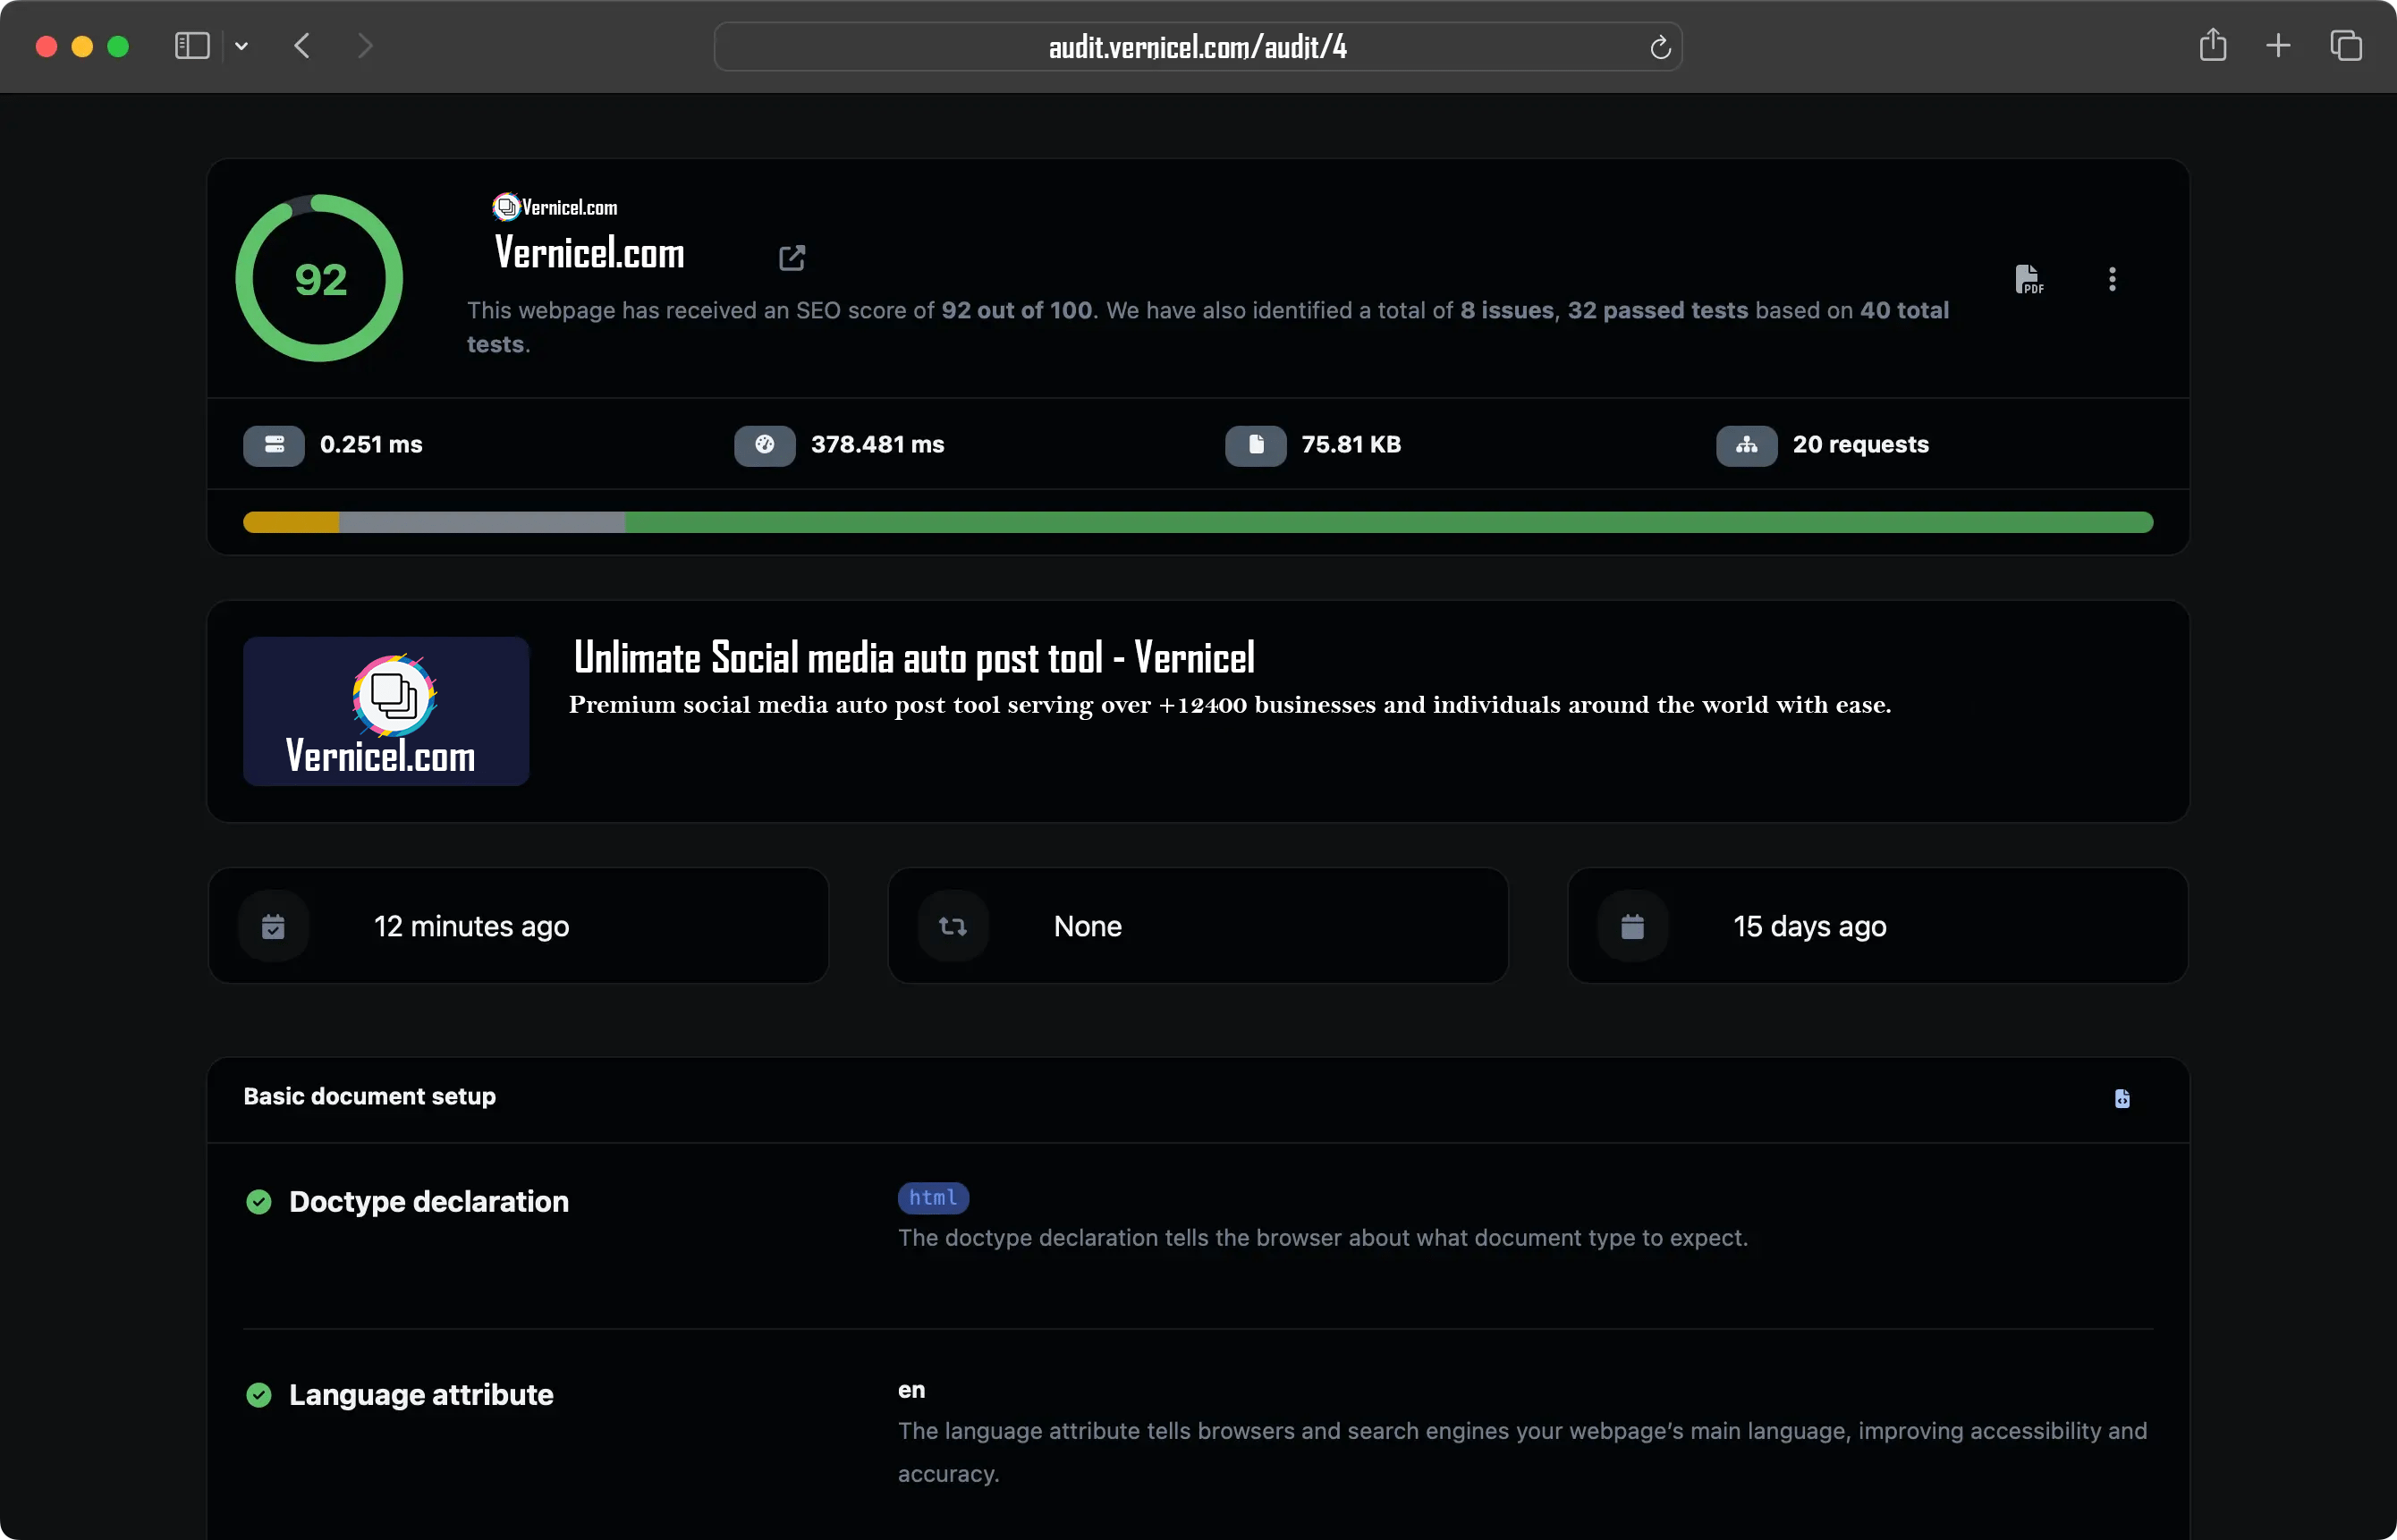
Task: Click the passed check icon for Language attribute
Action: 259,1394
